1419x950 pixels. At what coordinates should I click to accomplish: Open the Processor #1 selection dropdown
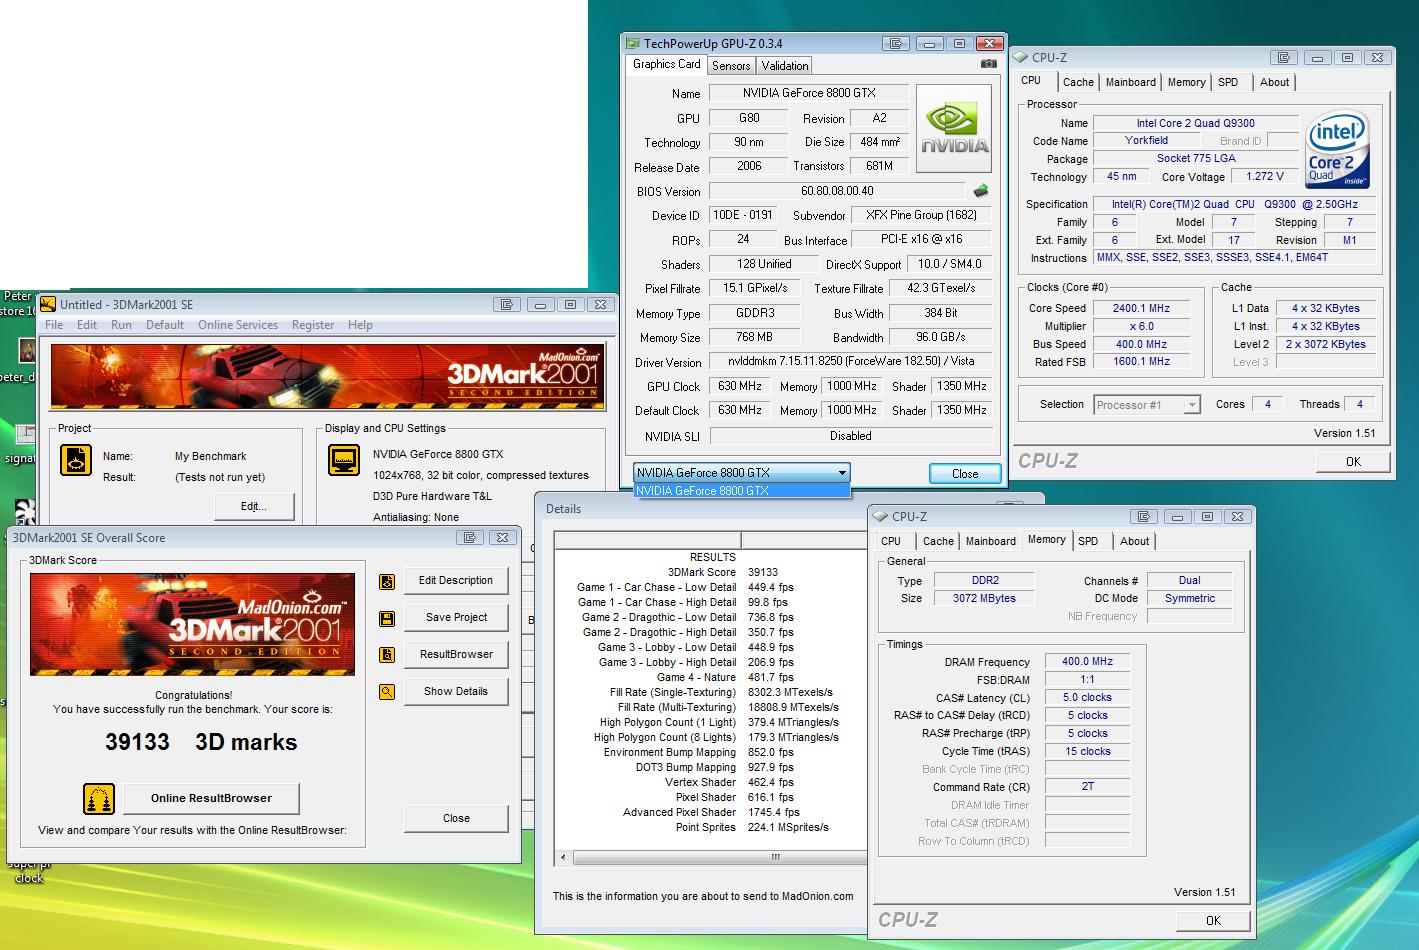[x=1146, y=405]
